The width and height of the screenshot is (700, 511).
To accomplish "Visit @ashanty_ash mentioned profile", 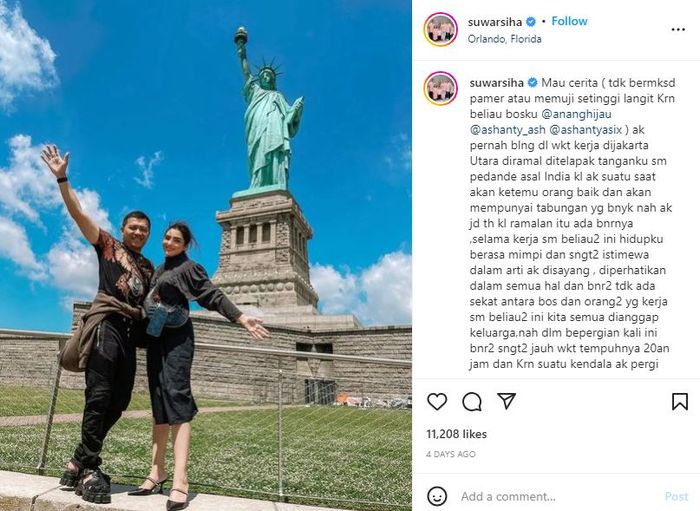I will (508, 130).
